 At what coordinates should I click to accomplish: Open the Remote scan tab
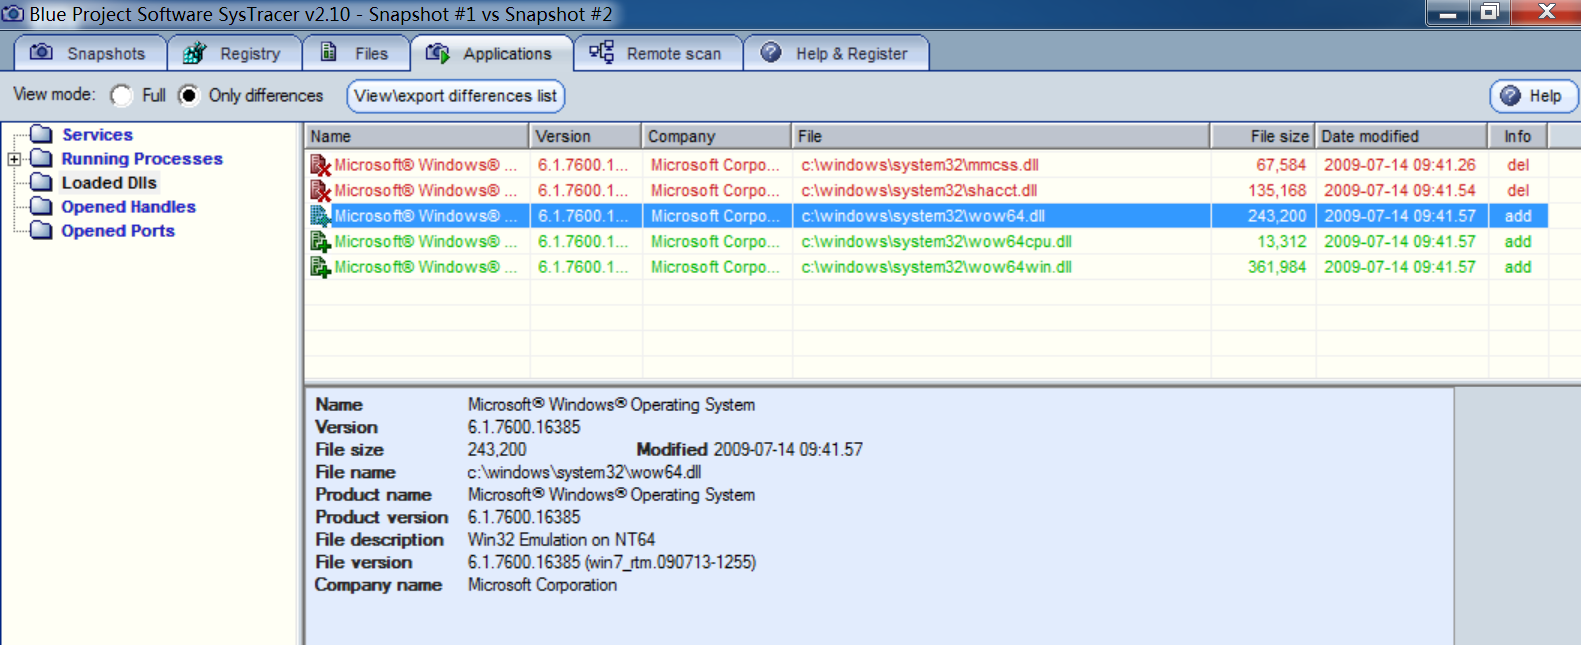[x=659, y=53]
